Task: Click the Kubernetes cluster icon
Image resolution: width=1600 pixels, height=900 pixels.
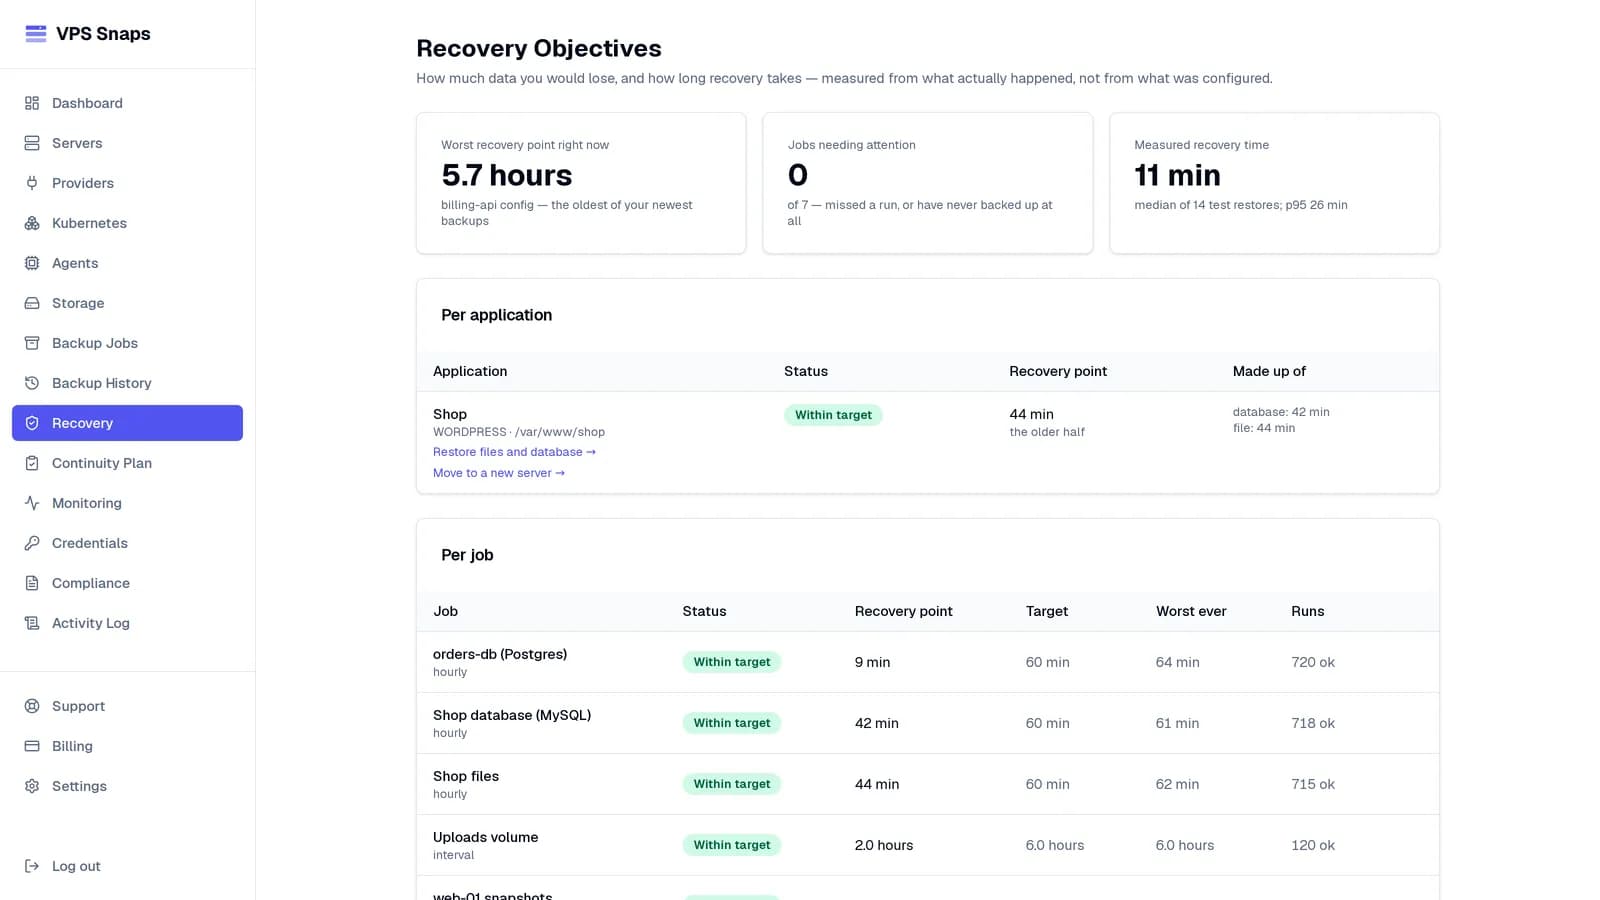Action: 32,223
